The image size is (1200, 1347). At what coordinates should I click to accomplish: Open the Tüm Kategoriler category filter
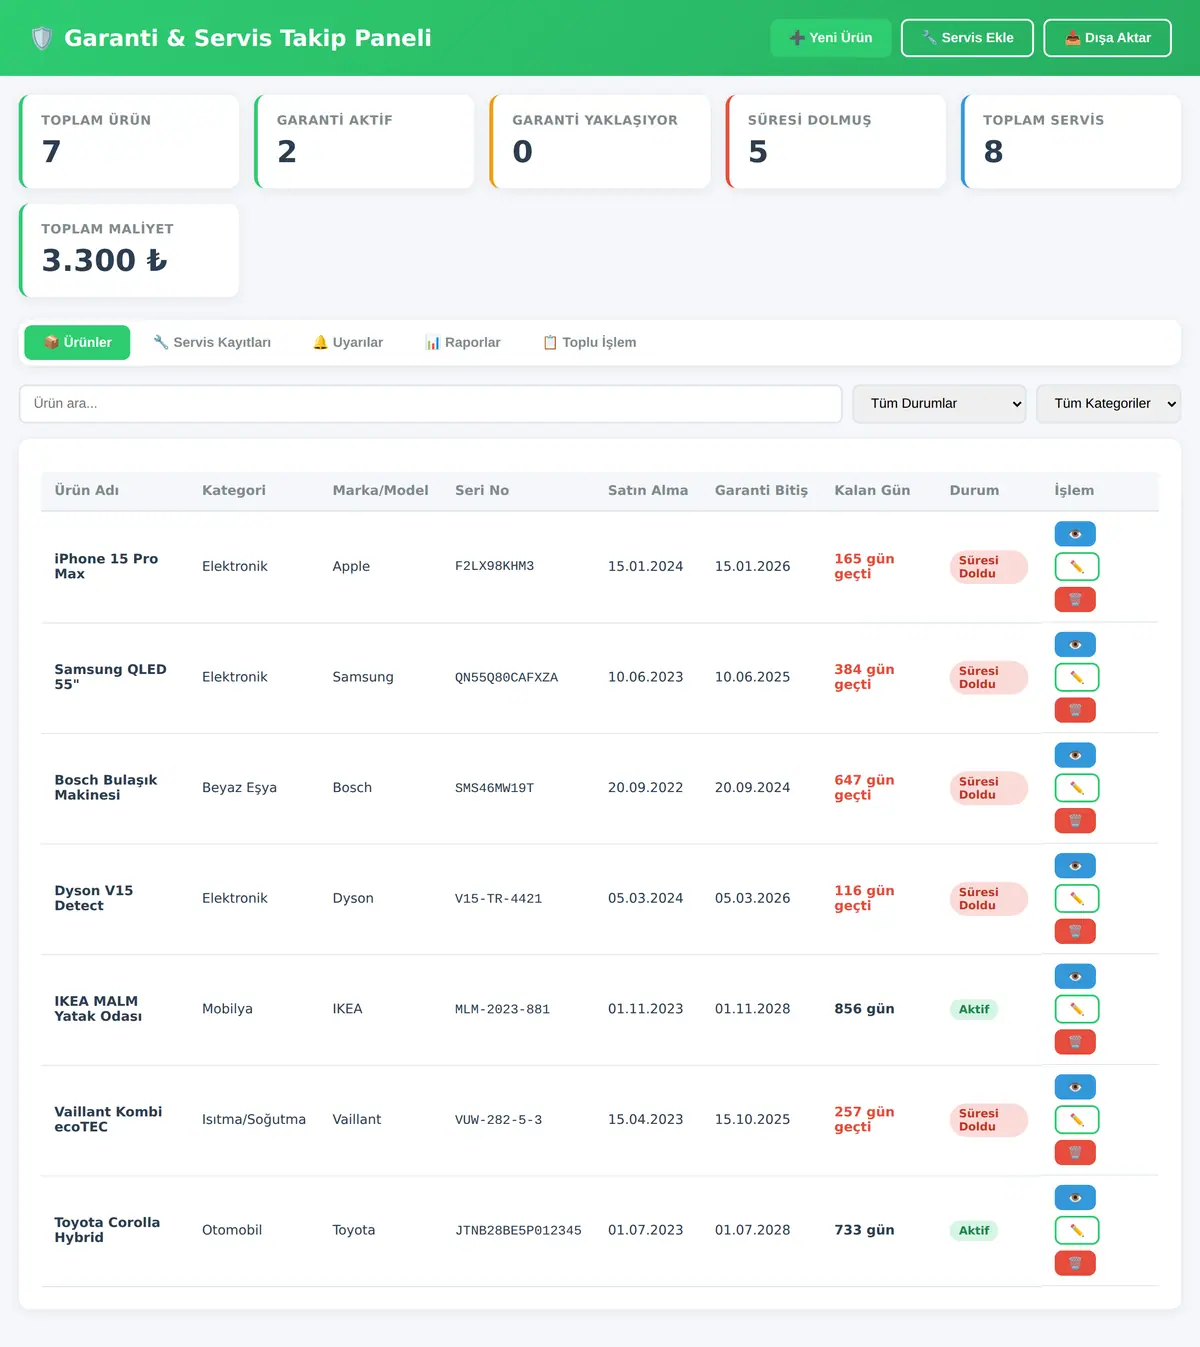tap(1108, 404)
